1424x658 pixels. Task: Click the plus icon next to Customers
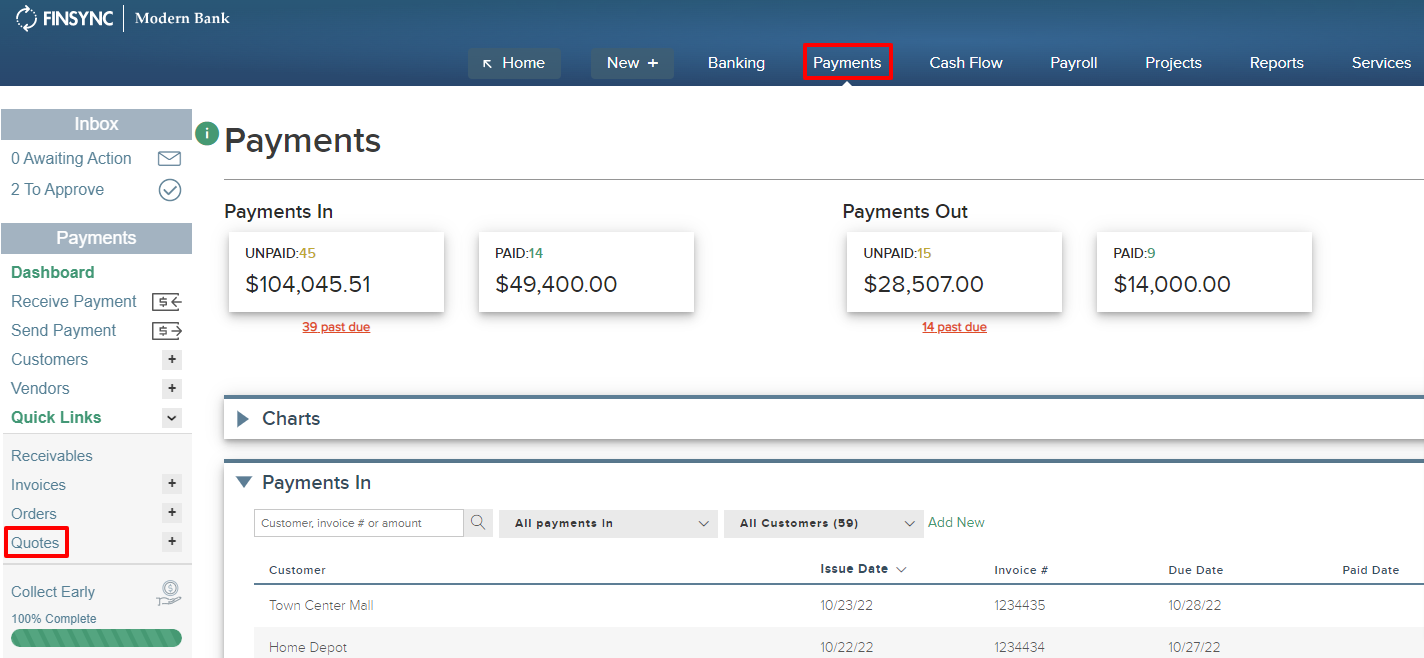click(x=172, y=360)
